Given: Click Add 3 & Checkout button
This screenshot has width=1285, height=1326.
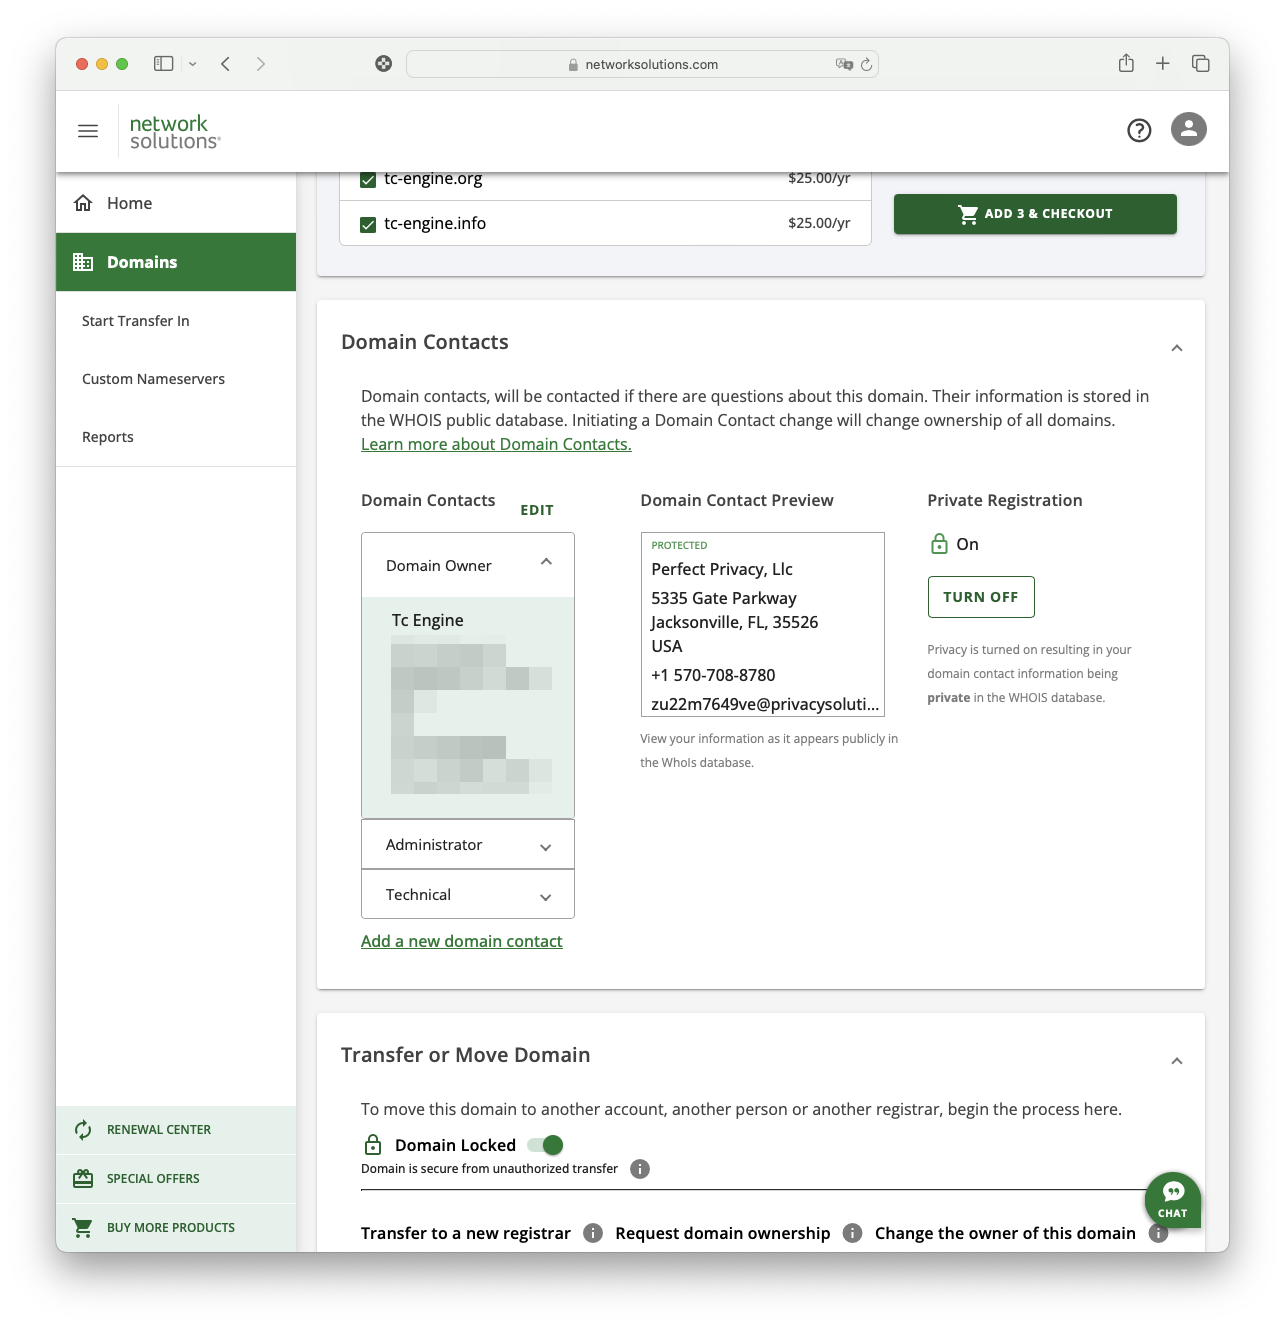Looking at the screenshot, I should coord(1035,214).
